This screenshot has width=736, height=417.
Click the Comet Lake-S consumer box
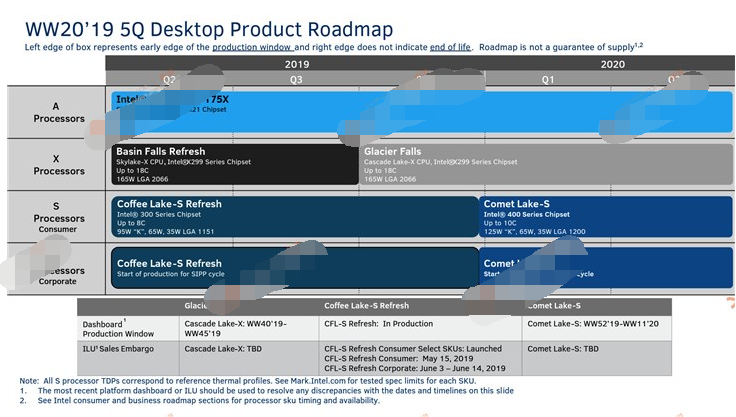pyautogui.click(x=606, y=216)
